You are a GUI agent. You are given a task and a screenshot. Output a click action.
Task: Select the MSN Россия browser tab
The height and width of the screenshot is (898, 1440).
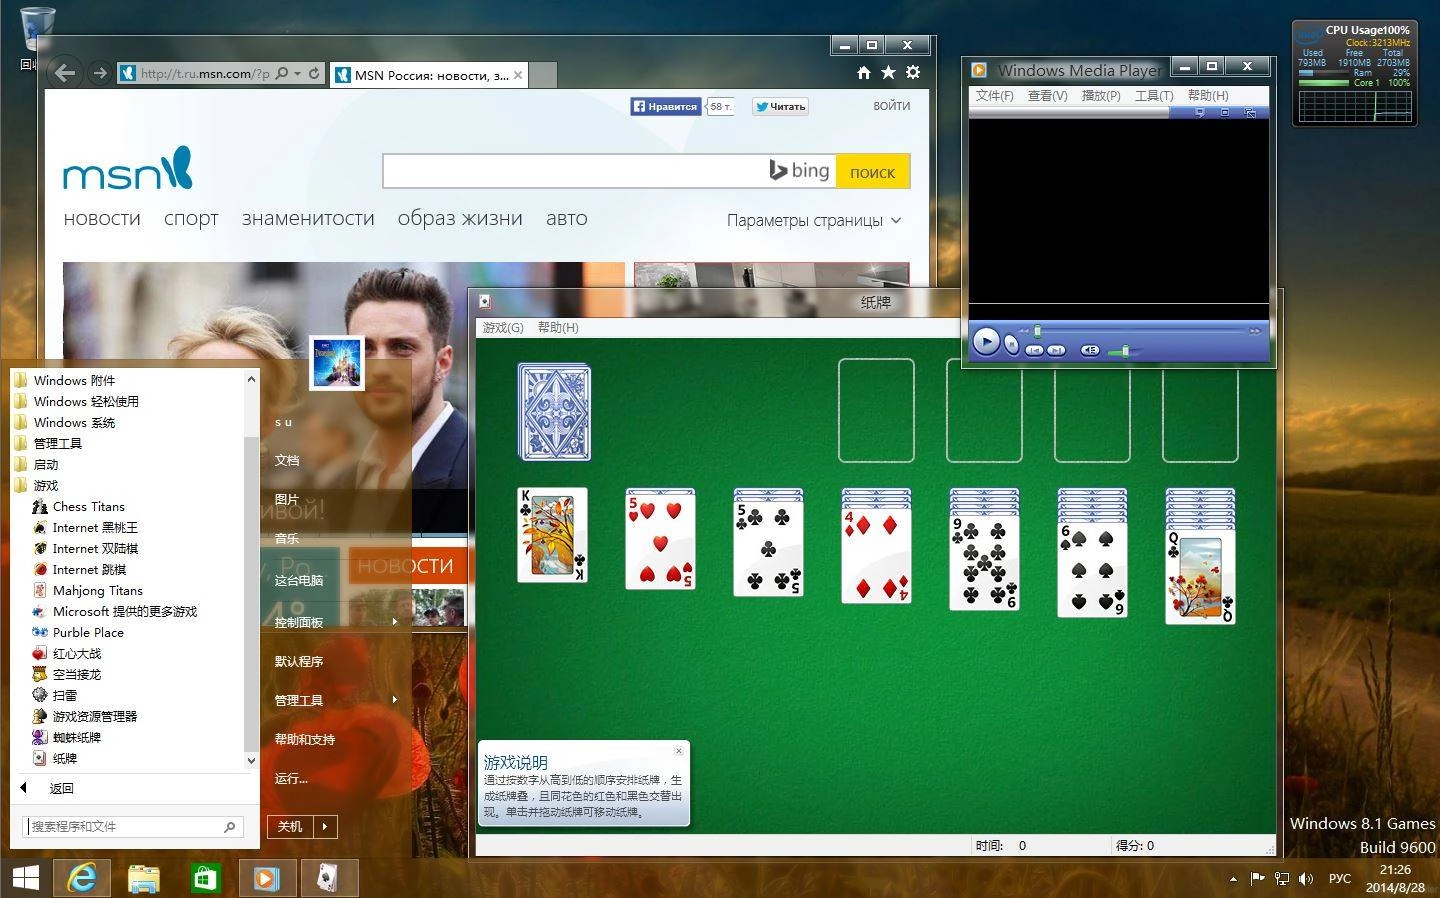coord(429,75)
